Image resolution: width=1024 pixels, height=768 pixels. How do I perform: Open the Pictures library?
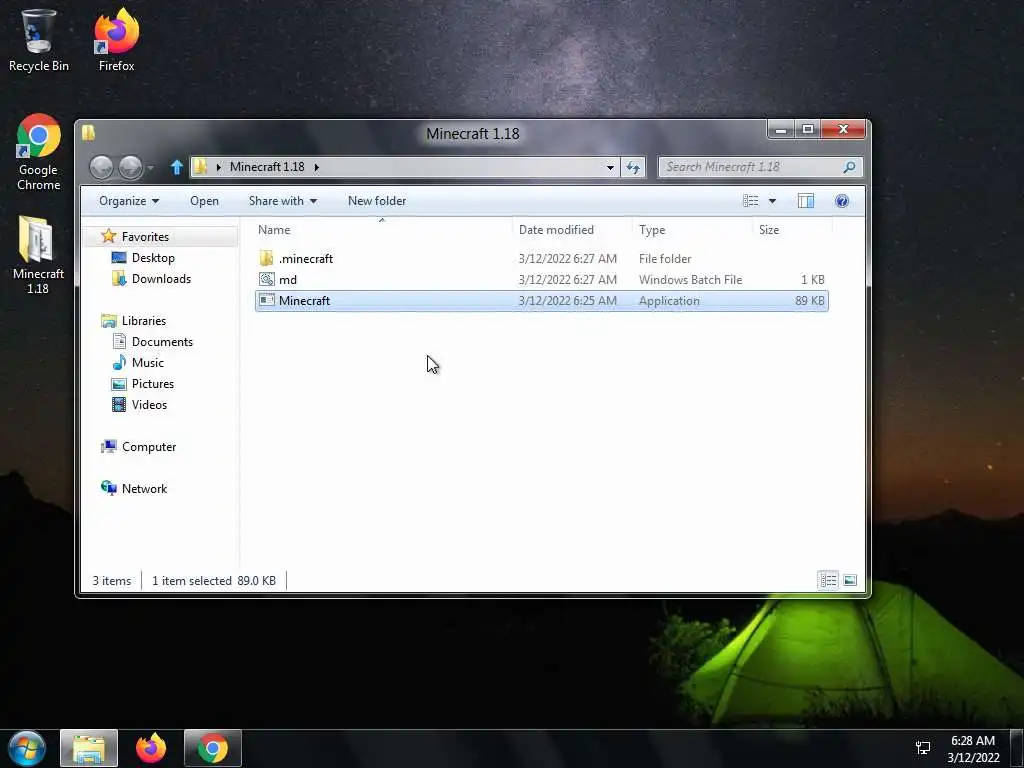click(x=152, y=384)
